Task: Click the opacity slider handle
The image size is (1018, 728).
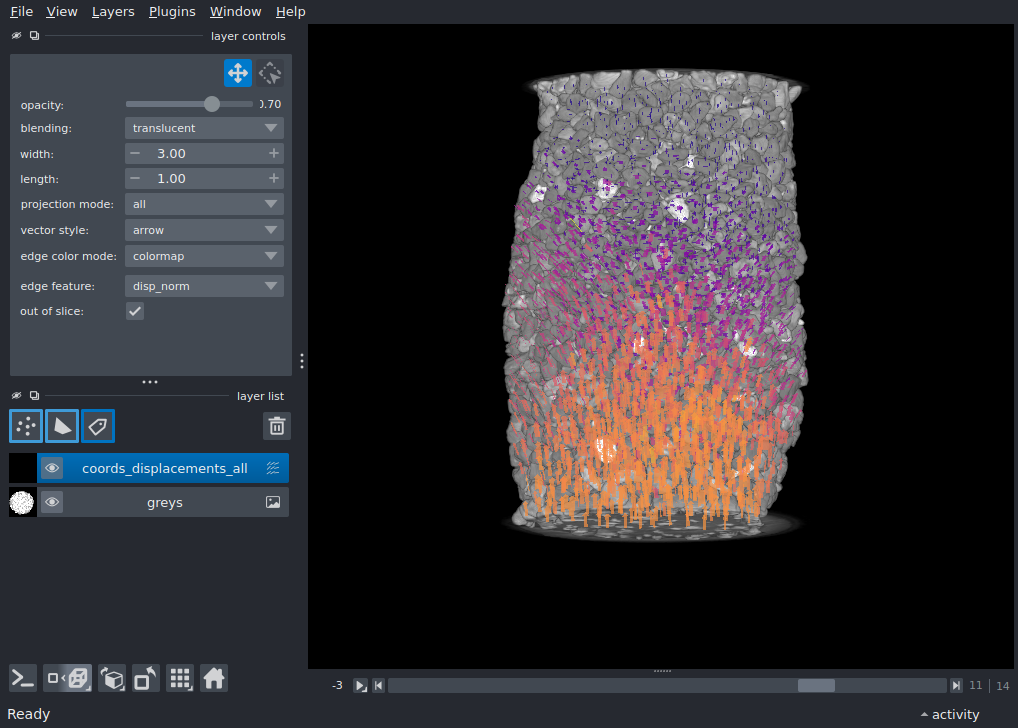Action: coord(211,104)
